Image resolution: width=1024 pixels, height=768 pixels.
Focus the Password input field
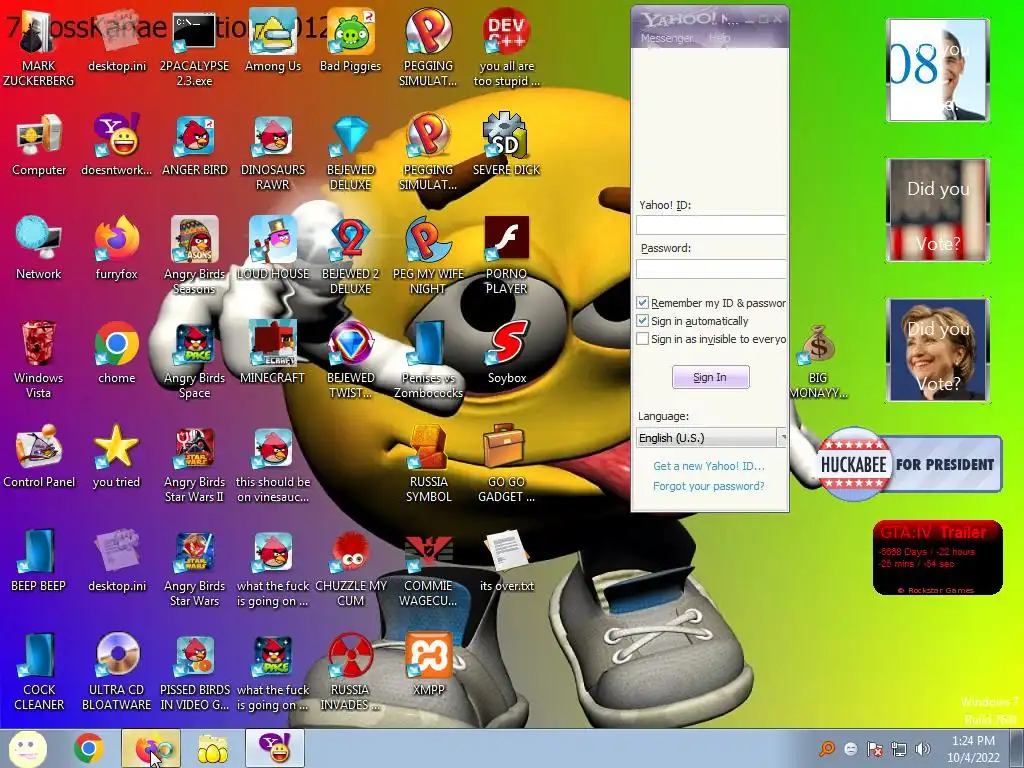(711, 268)
